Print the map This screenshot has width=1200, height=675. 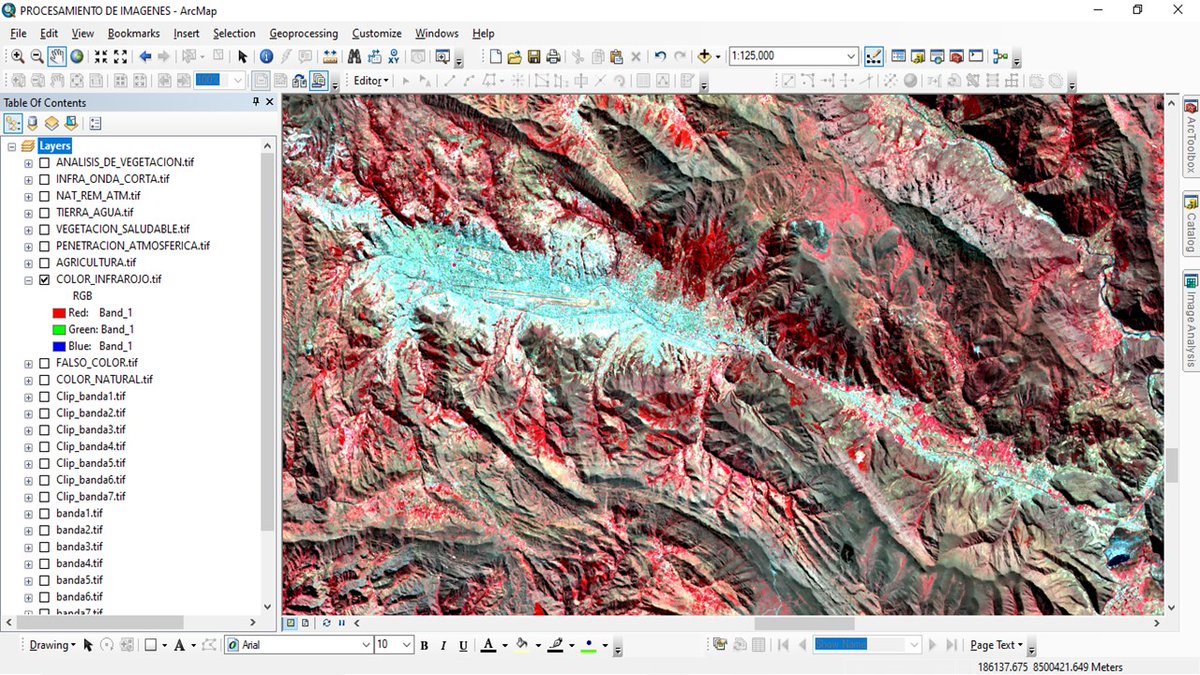click(553, 56)
